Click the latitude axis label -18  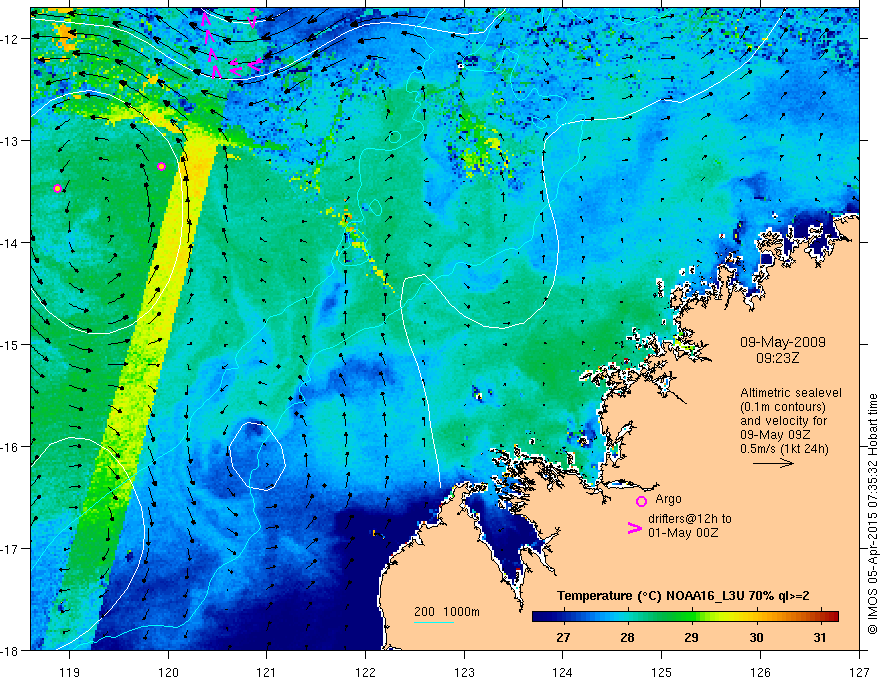pos(10,651)
